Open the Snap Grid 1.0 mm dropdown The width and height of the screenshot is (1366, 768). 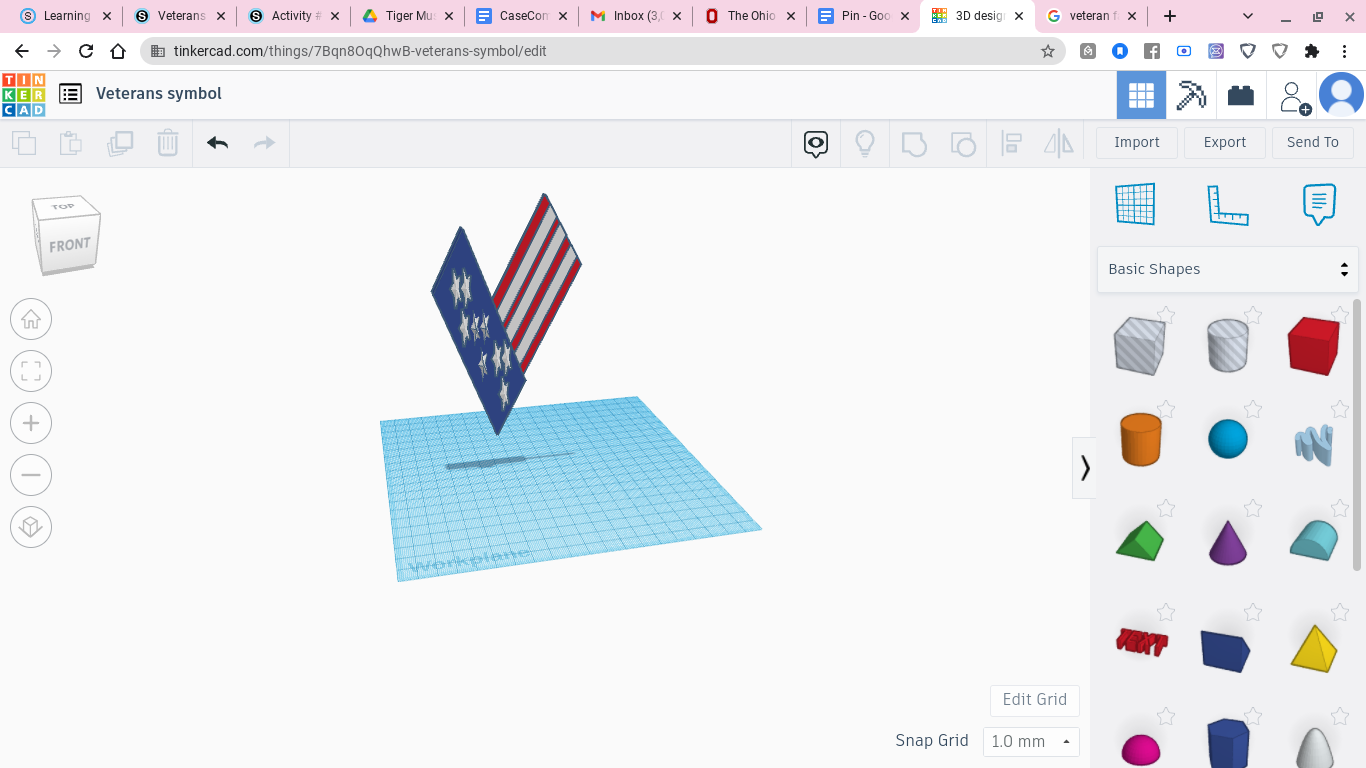pos(1031,741)
